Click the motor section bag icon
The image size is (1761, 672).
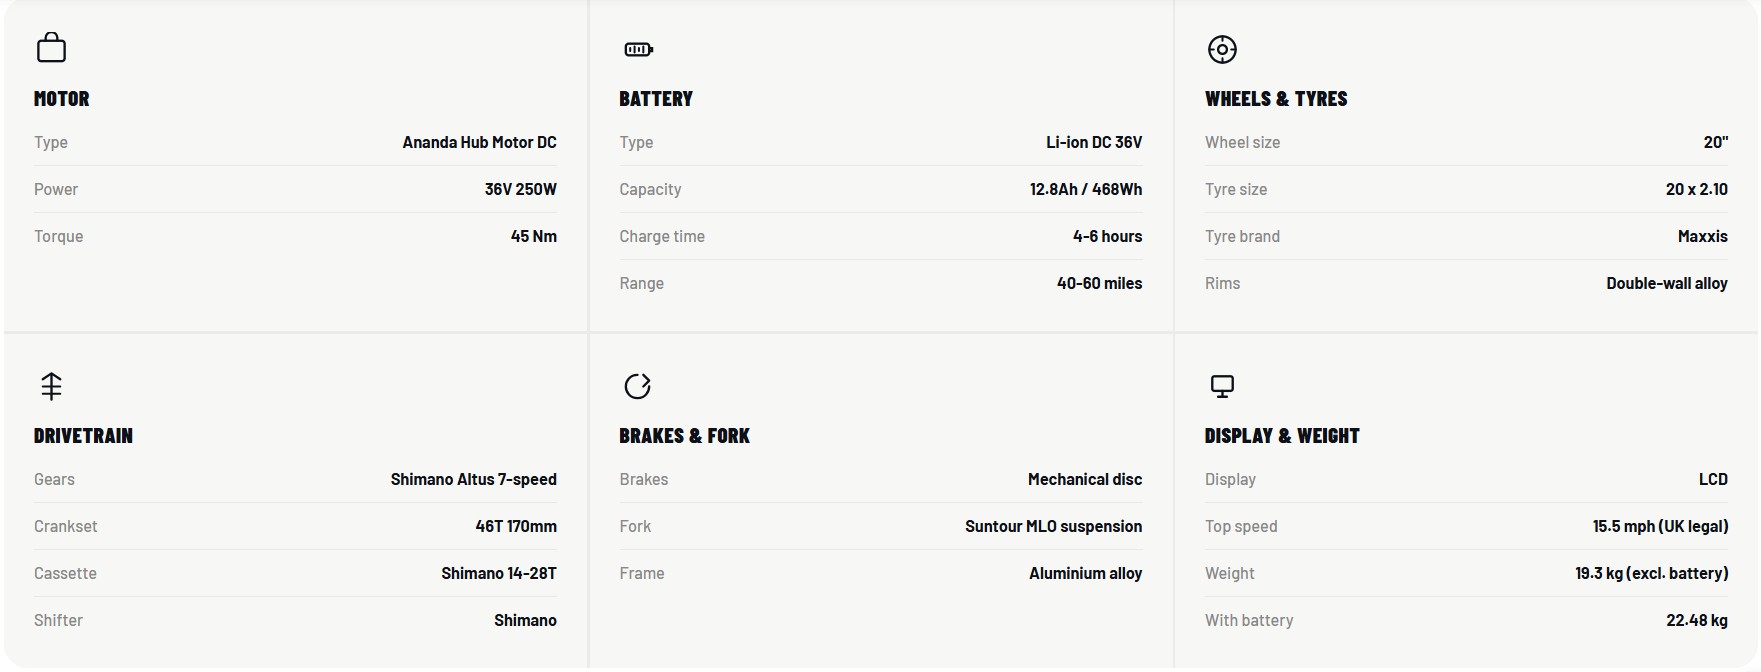pos(51,47)
